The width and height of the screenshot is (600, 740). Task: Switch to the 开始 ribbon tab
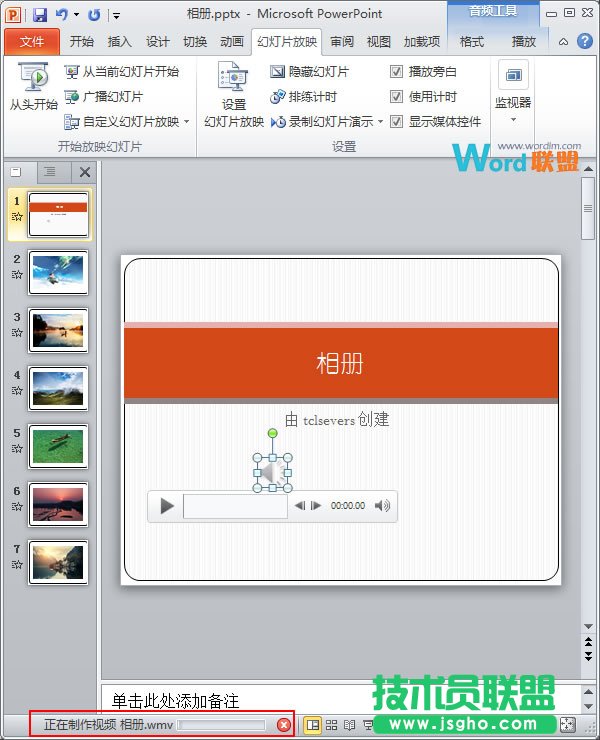coord(81,42)
